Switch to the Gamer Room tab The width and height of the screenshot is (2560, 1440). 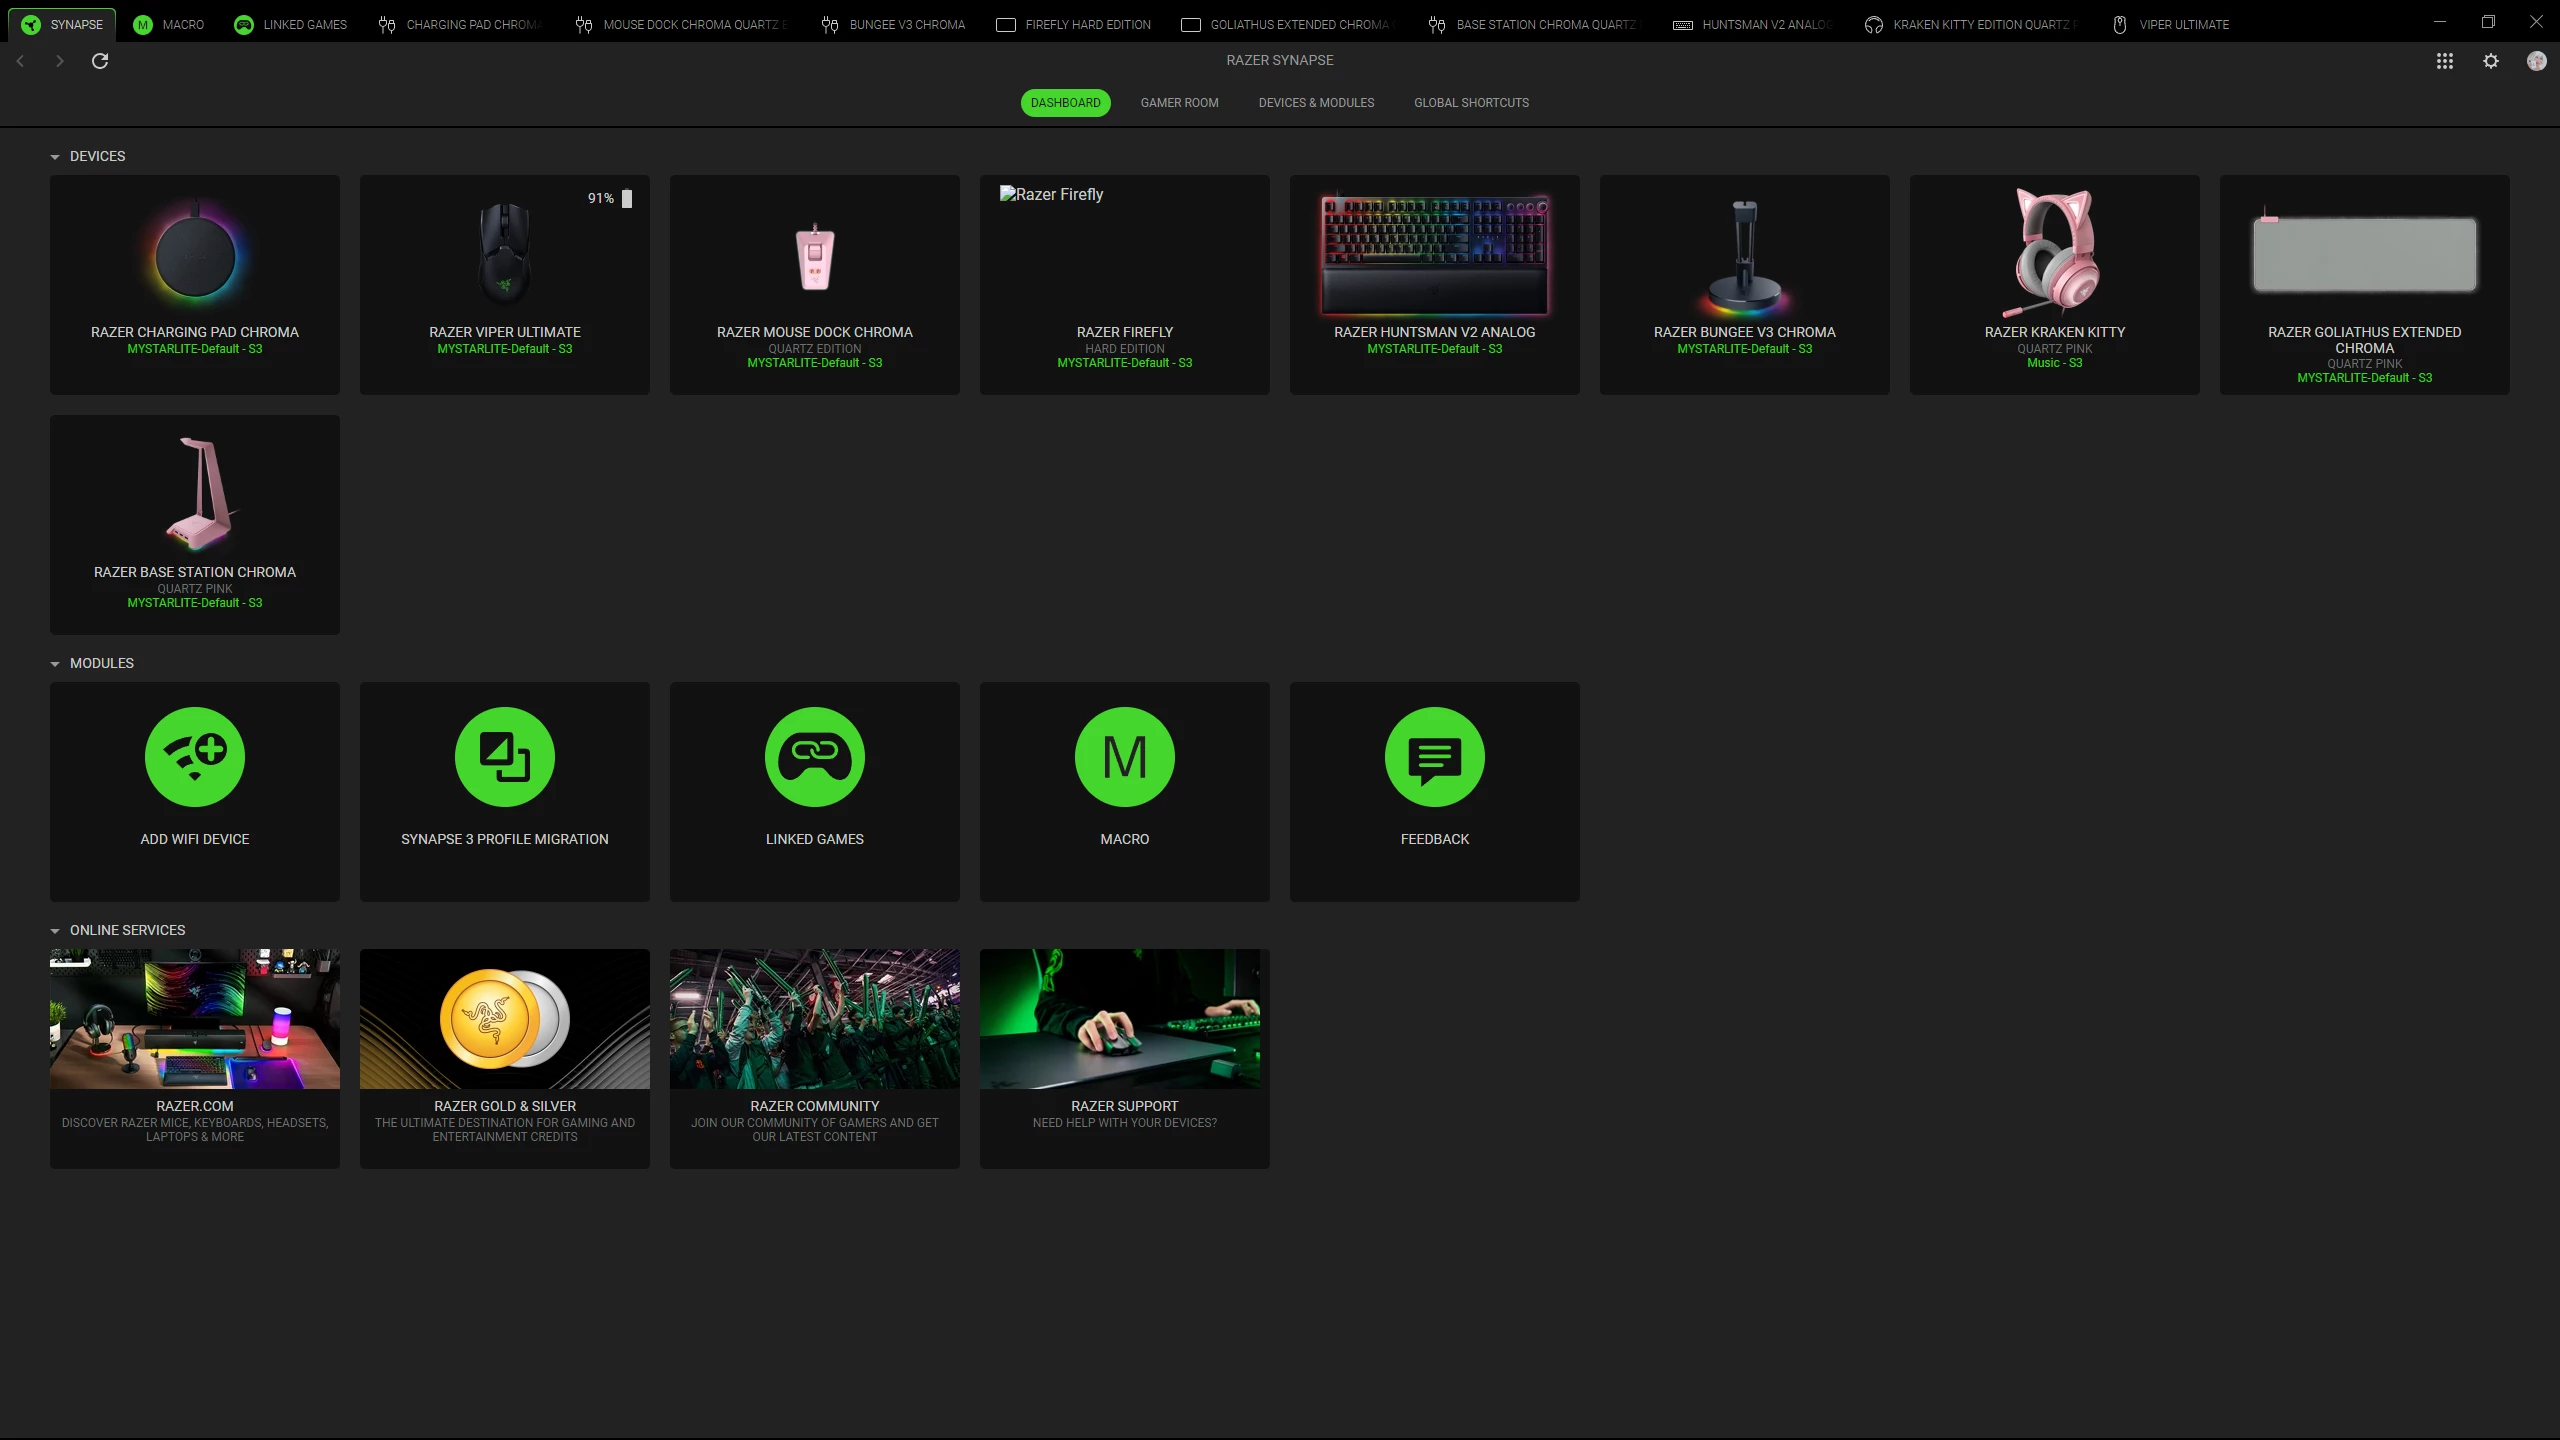click(1179, 103)
